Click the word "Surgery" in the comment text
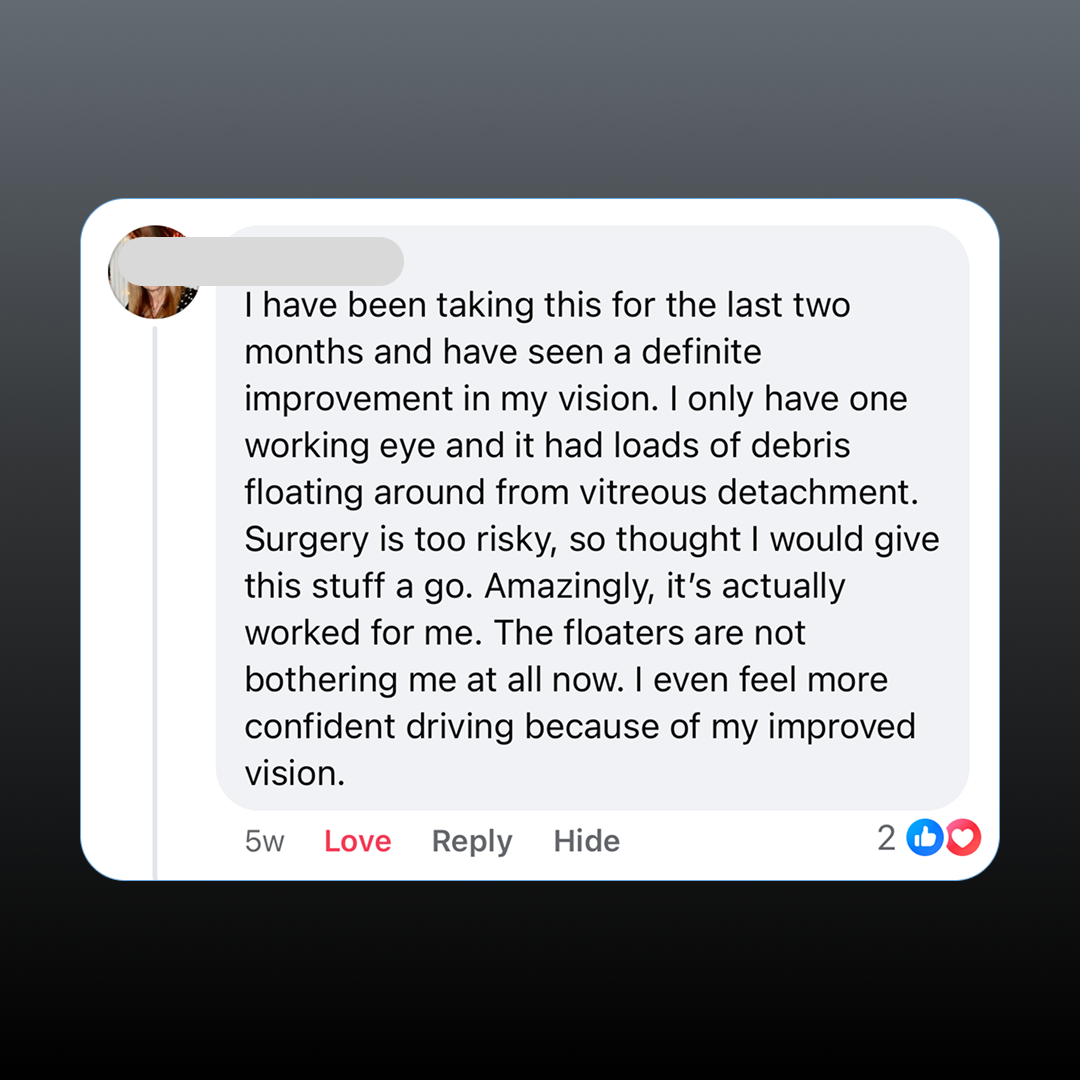Viewport: 1080px width, 1080px height. point(306,539)
